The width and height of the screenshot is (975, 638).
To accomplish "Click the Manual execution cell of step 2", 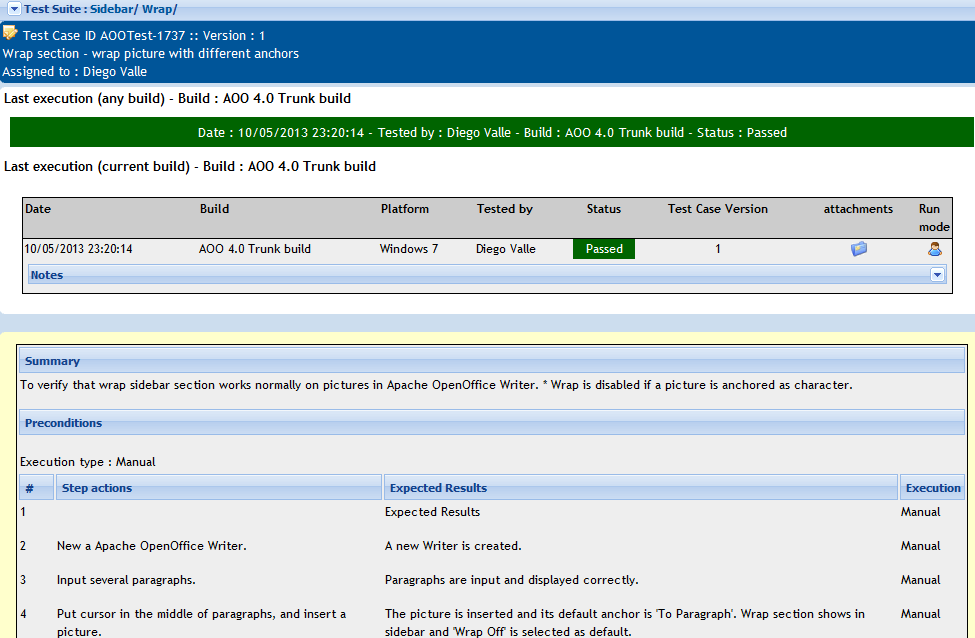I will (x=920, y=546).
